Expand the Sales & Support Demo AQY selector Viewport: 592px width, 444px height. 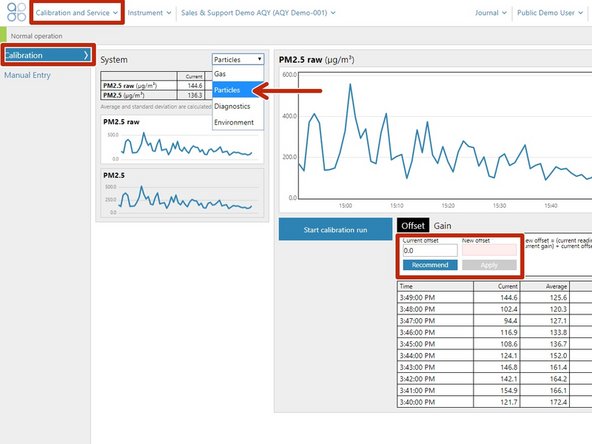(258, 13)
